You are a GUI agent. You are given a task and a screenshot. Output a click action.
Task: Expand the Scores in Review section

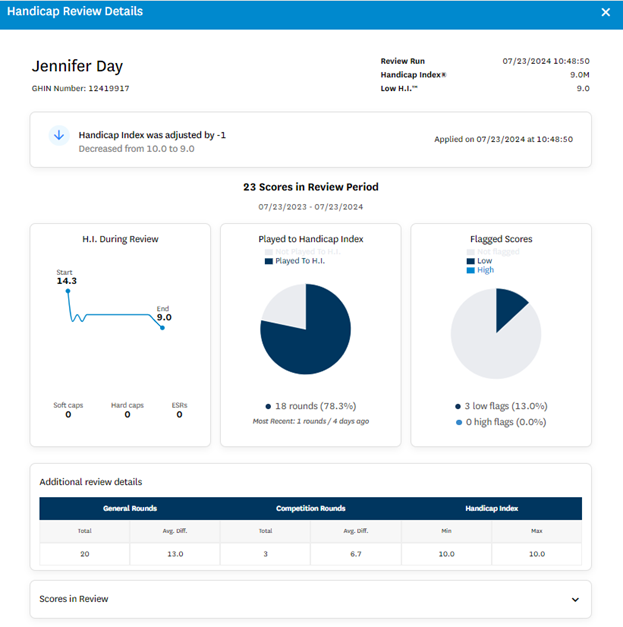coord(575,599)
